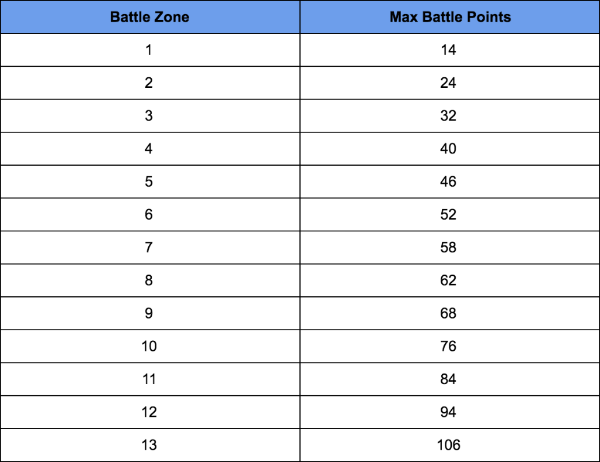The height and width of the screenshot is (462, 600).
Task: Click the Battle Zone 2 cell
Action: pyautogui.click(x=150, y=83)
